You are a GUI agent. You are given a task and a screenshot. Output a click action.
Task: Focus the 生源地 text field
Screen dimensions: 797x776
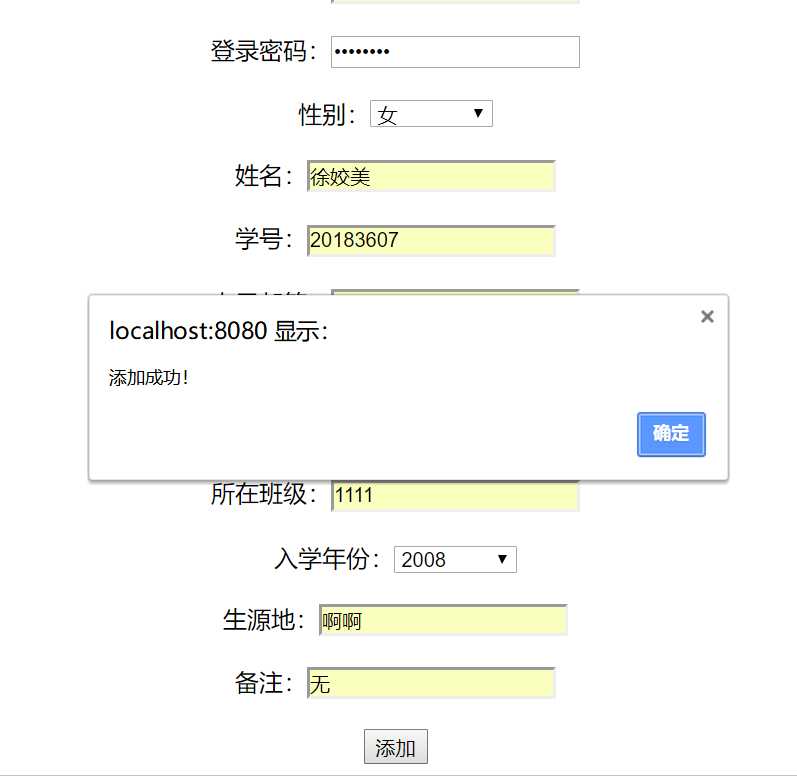pos(443,620)
